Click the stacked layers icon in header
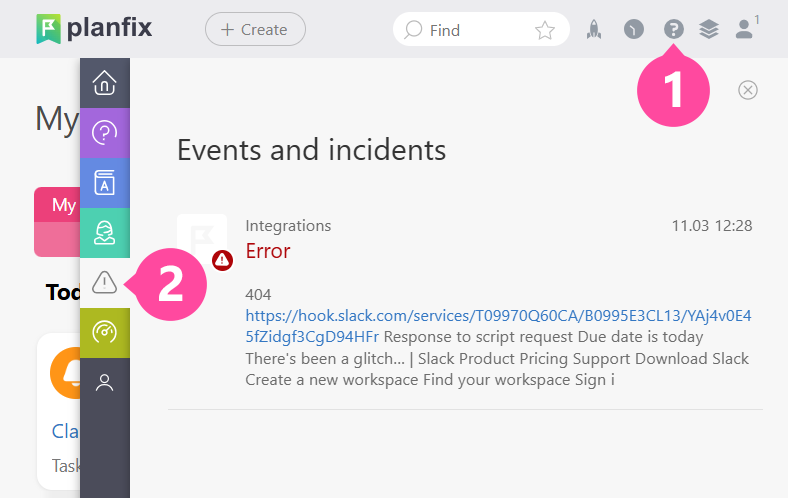This screenshot has height=498, width=788. click(x=709, y=30)
